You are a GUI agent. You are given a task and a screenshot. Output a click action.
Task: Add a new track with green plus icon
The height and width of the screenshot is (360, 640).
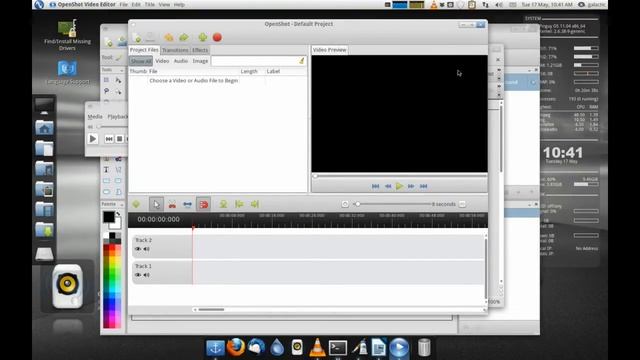click(x=136, y=204)
